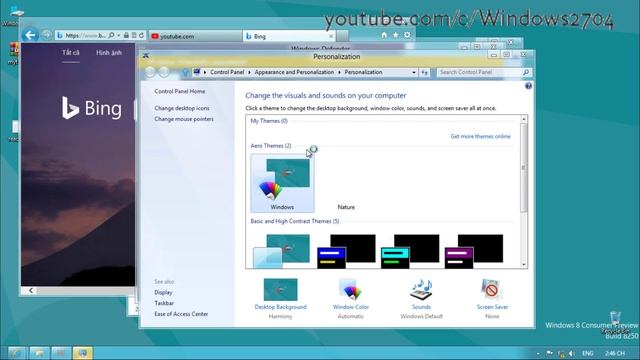Click the Bing logo on webpage
This screenshot has width=640, height=360.
[92, 108]
